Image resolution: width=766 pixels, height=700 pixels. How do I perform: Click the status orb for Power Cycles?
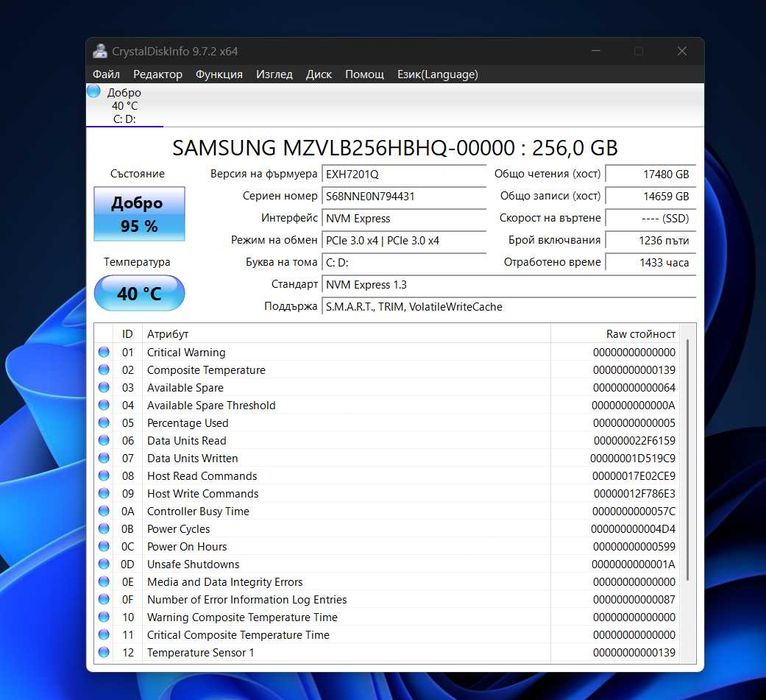pos(104,529)
